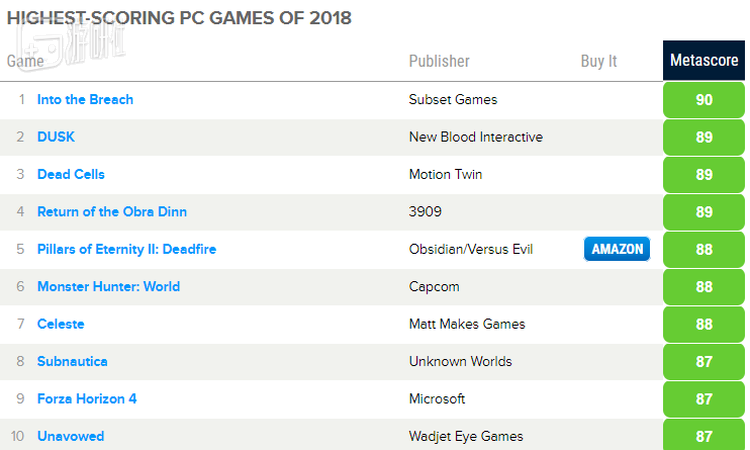This screenshot has width=750, height=450.
Task: Select Return of the Obra Dinn link
Action: tap(112, 211)
